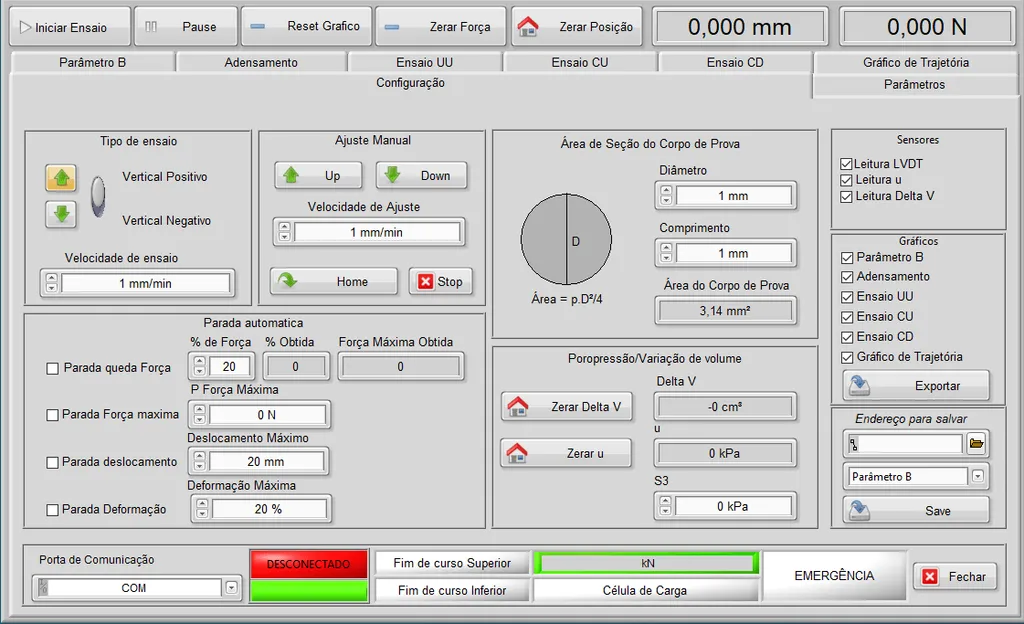
Task: Click Reset Grafico button
Action: click(306, 27)
